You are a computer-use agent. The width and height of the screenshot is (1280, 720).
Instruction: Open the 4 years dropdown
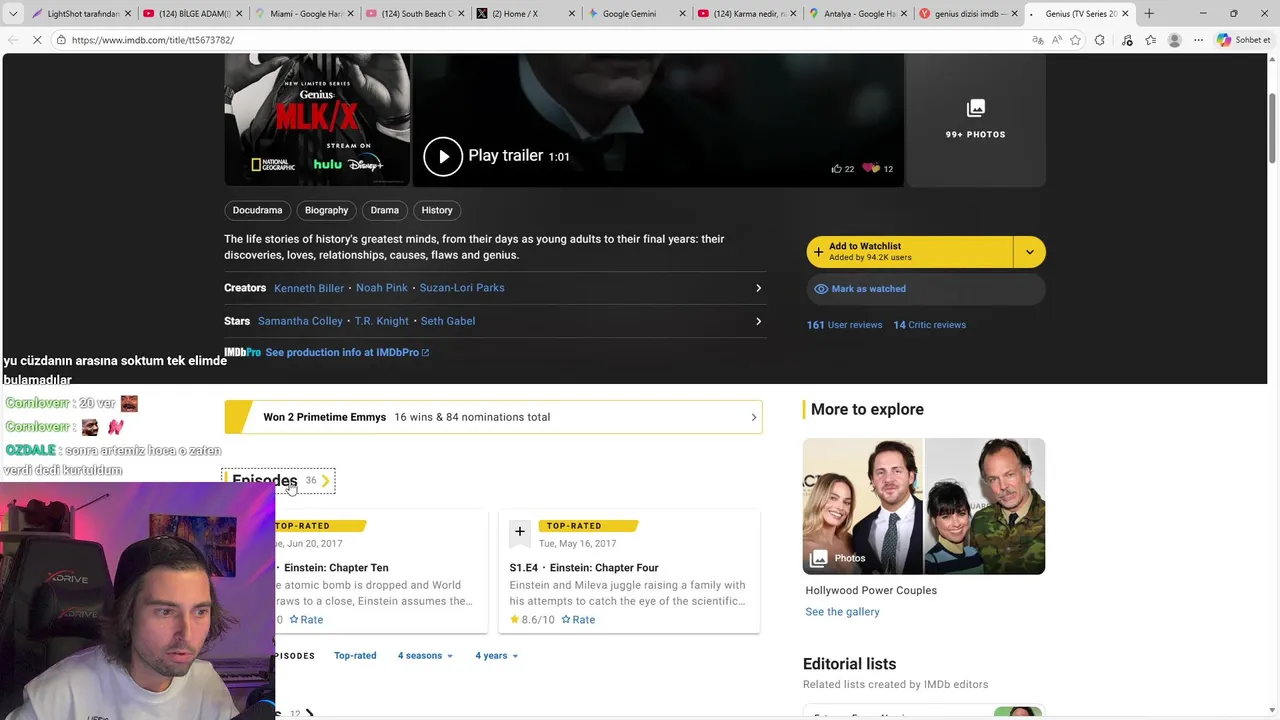point(497,656)
